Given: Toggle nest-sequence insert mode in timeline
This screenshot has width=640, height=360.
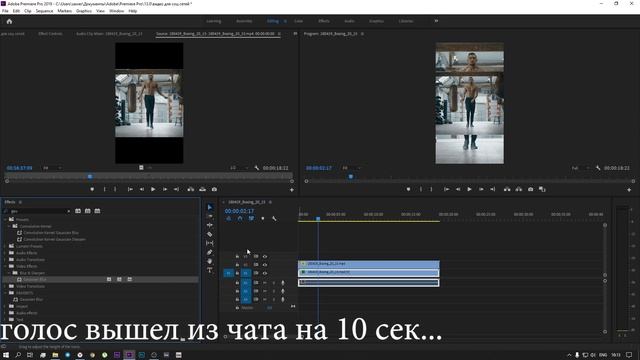Looking at the screenshot, I should click(229, 219).
